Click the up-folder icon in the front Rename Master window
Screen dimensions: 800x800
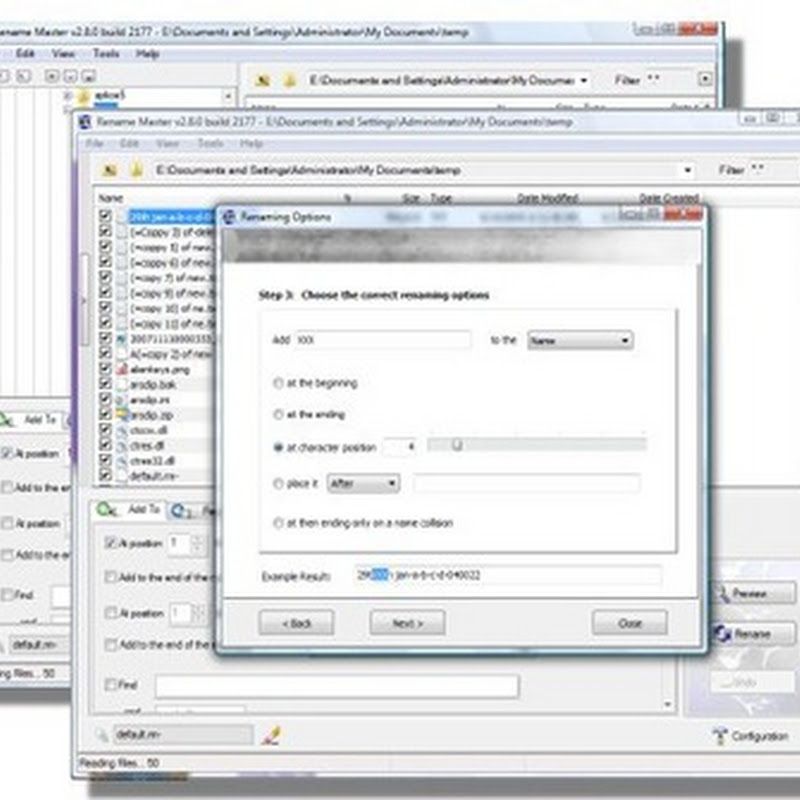click(x=109, y=170)
